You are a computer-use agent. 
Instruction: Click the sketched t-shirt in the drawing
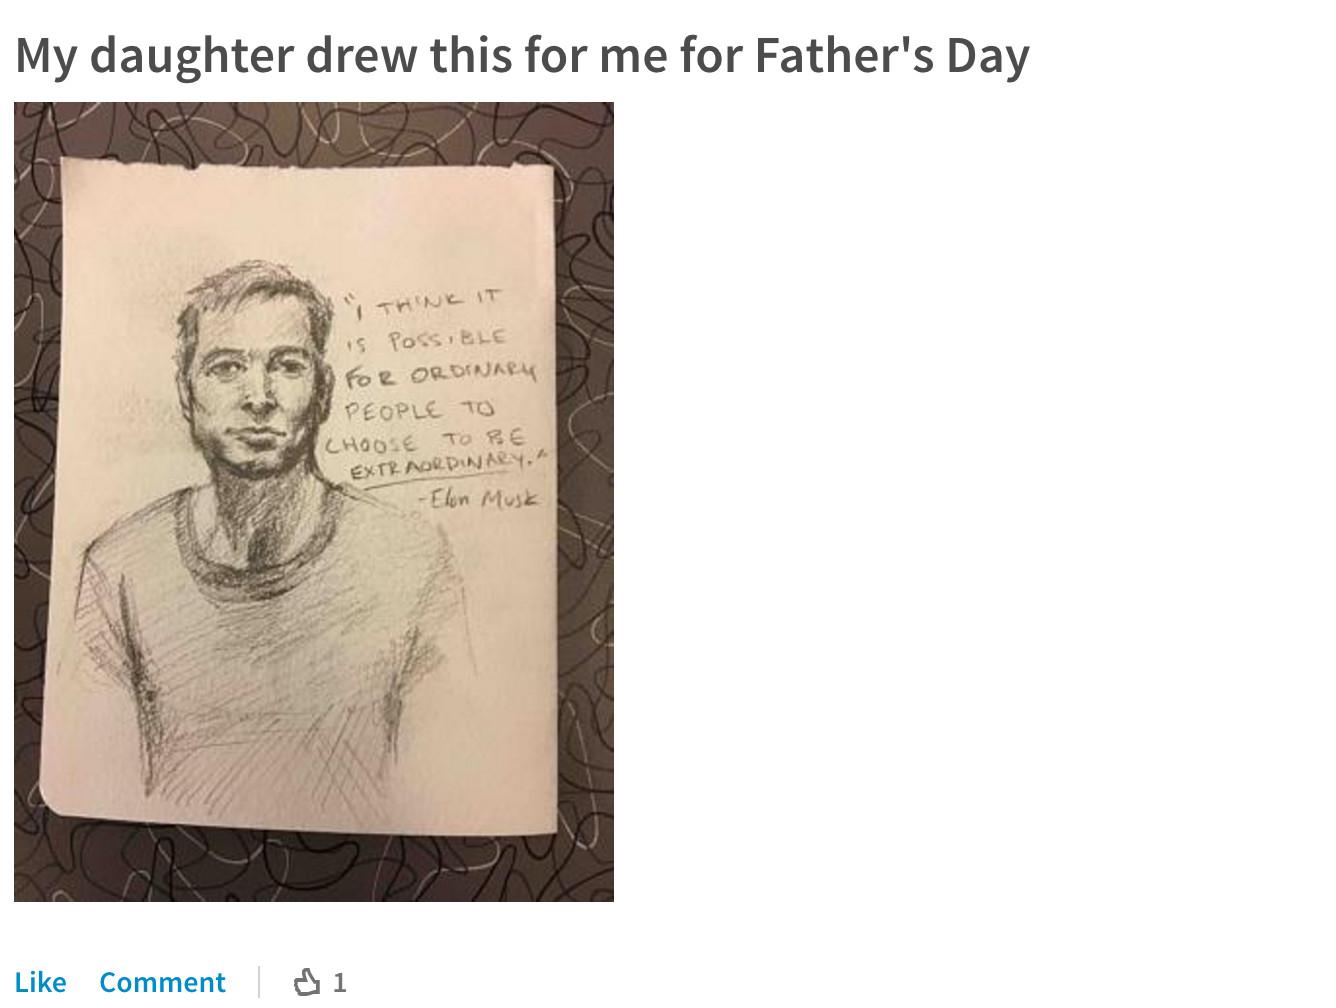point(270,640)
